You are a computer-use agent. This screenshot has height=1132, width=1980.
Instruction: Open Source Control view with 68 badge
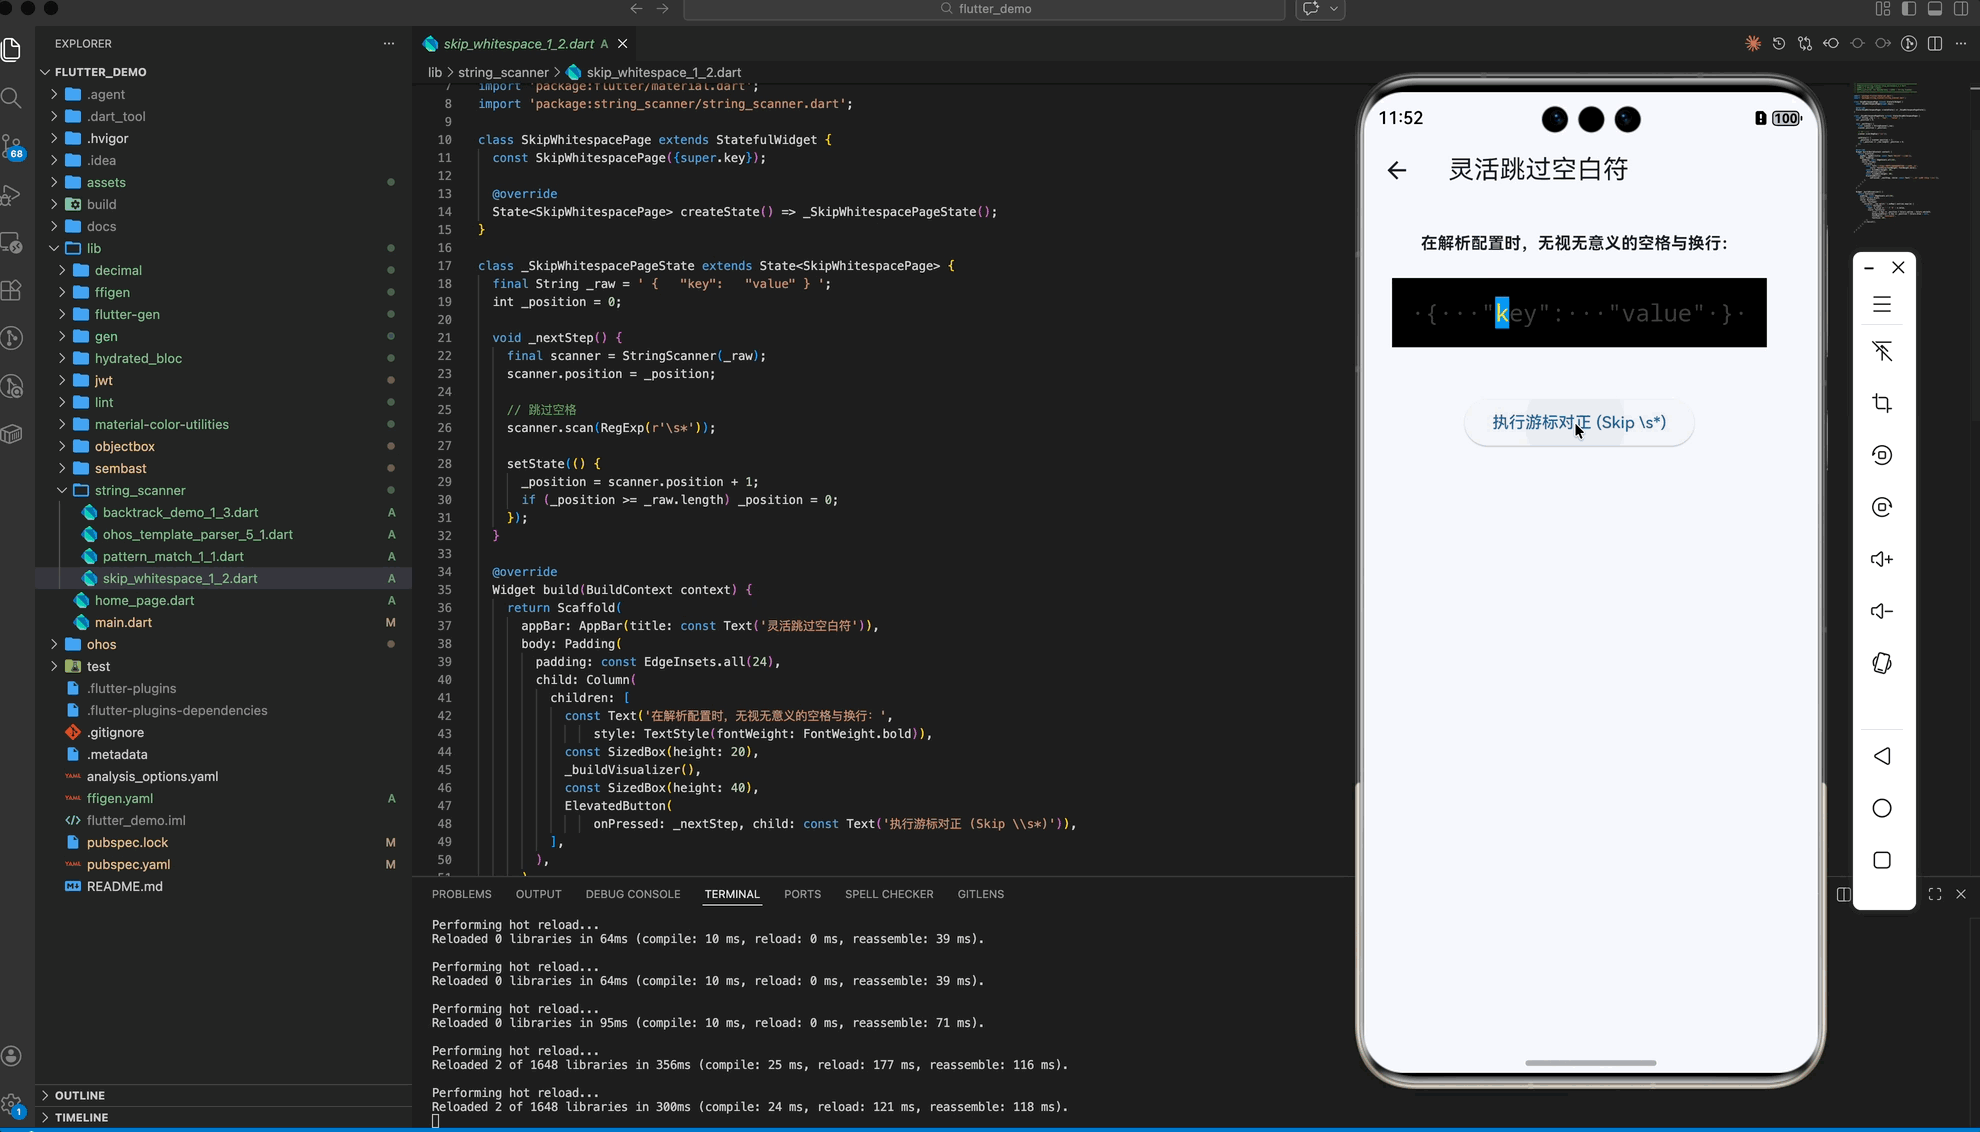pos(12,147)
